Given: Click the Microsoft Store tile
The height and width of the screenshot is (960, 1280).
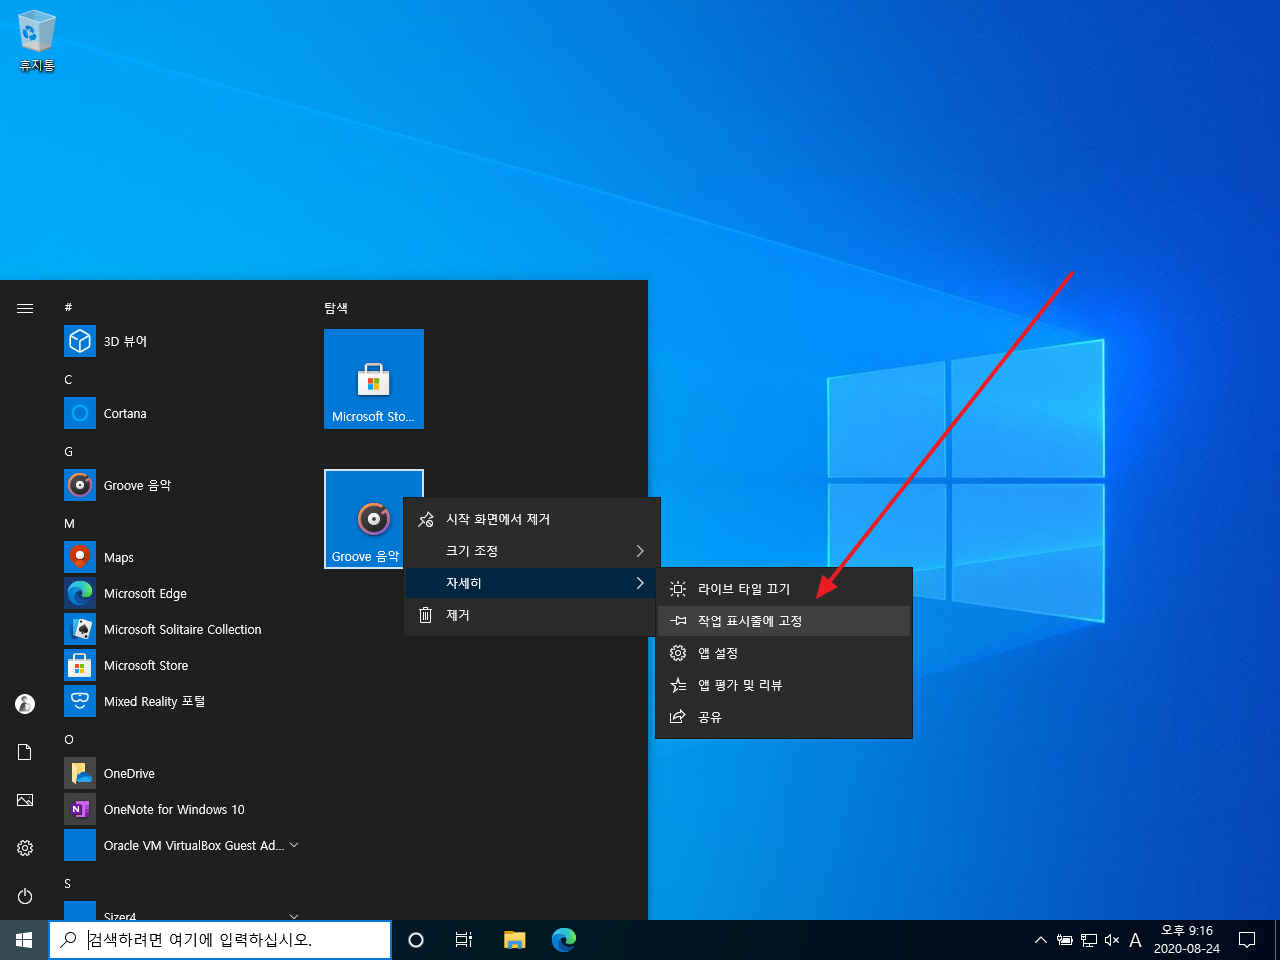Looking at the screenshot, I should (374, 379).
